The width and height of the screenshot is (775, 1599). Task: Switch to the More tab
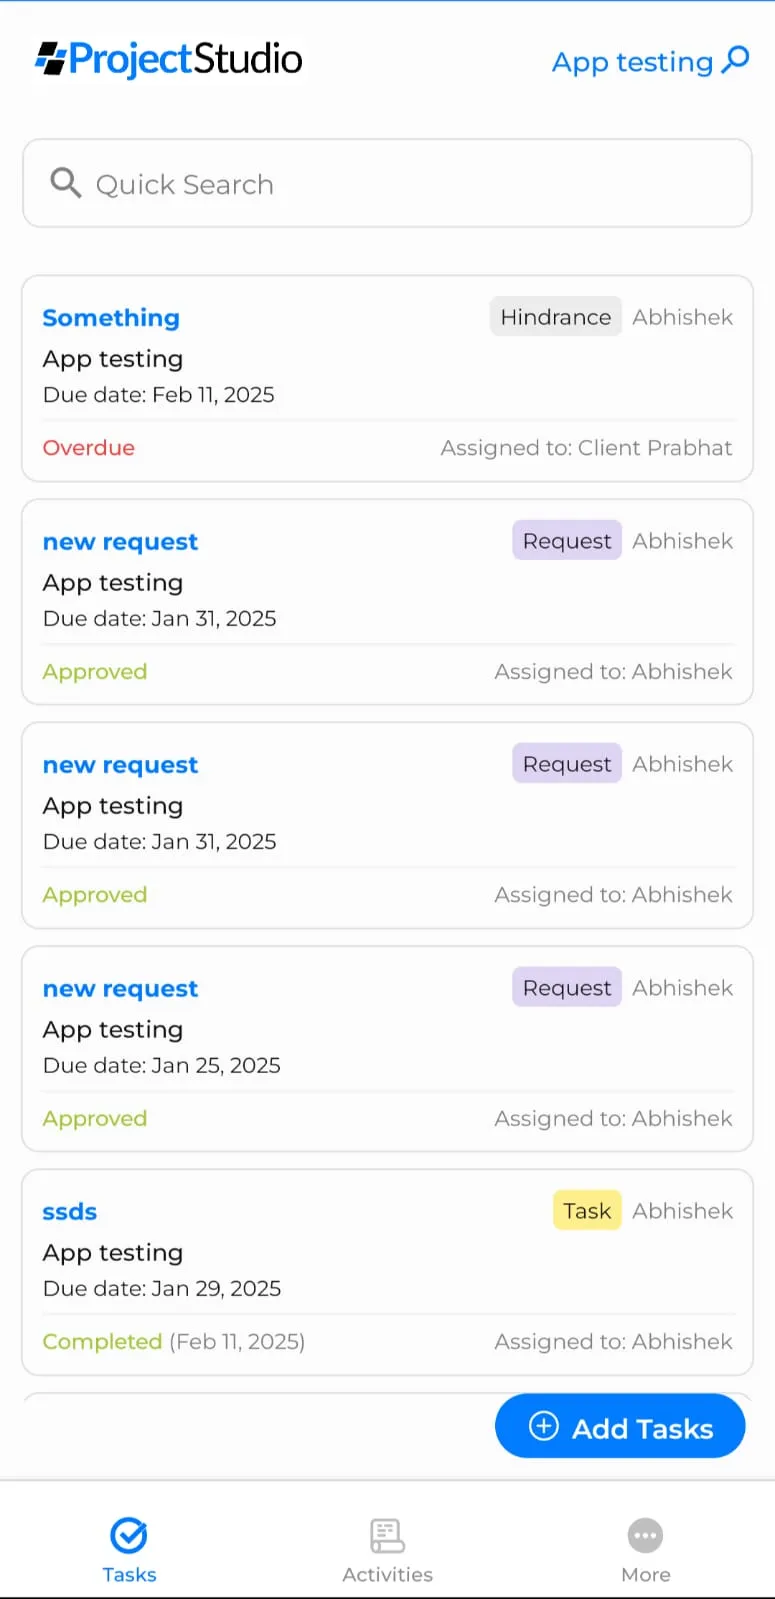(645, 1548)
